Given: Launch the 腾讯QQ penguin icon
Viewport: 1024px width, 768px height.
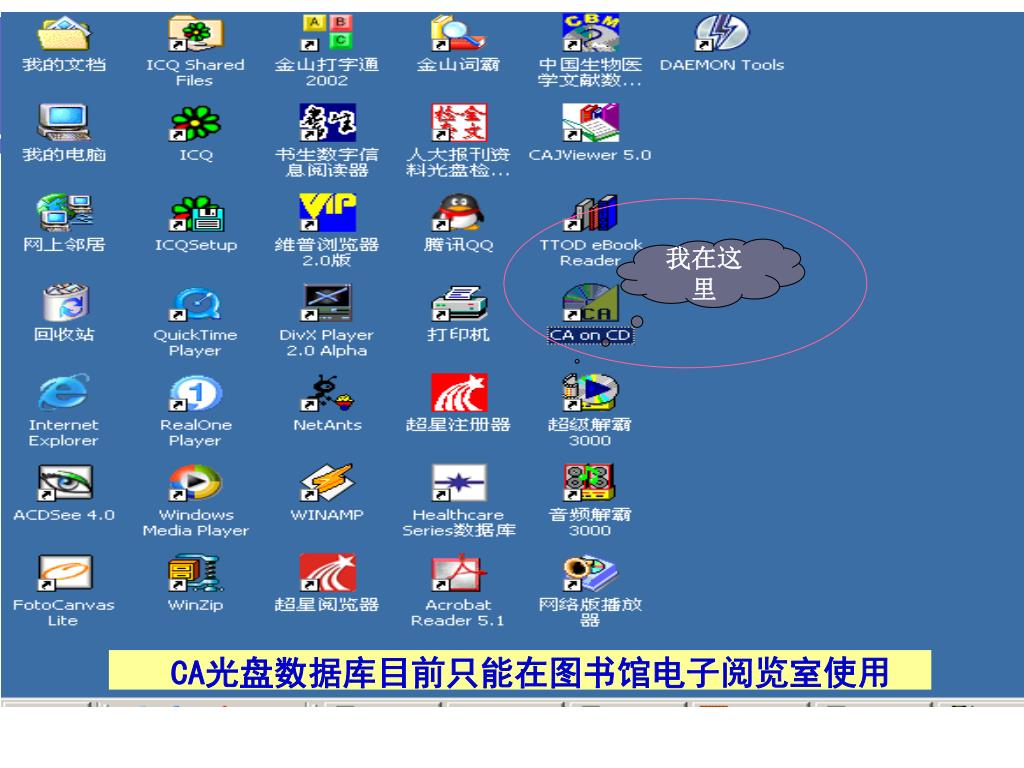Looking at the screenshot, I should pyautogui.click(x=458, y=212).
